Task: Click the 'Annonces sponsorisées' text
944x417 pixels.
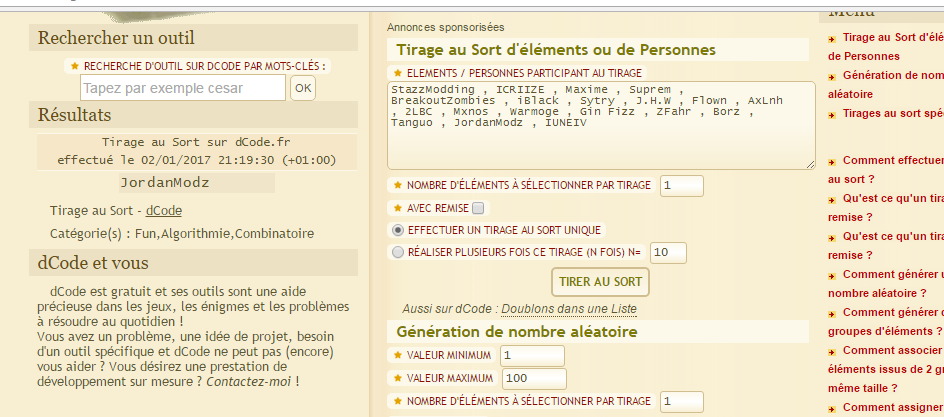Action: coord(446,27)
